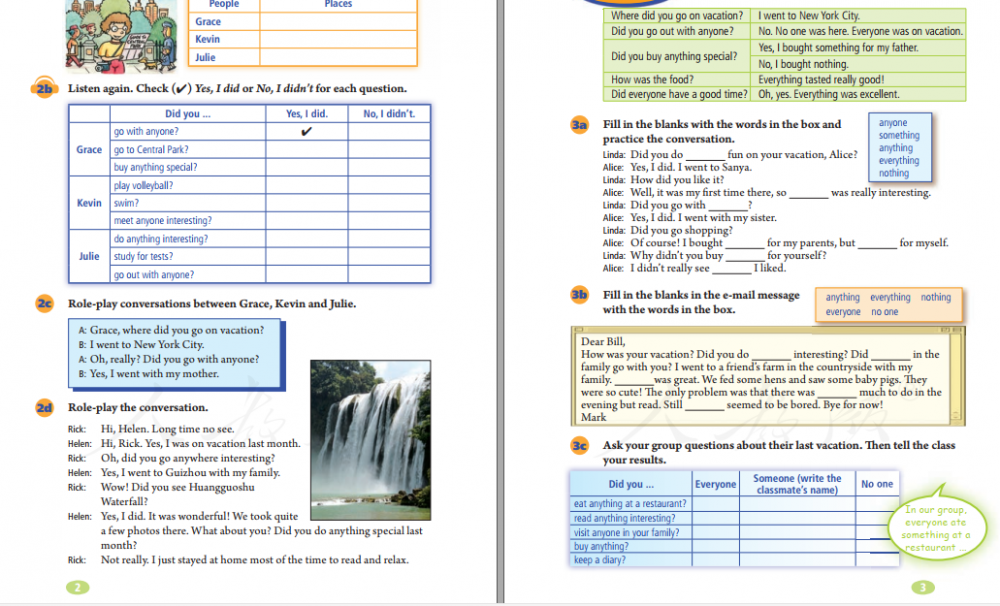
Task: Click the green page number 3 badge
Action: pyautogui.click(x=922, y=588)
